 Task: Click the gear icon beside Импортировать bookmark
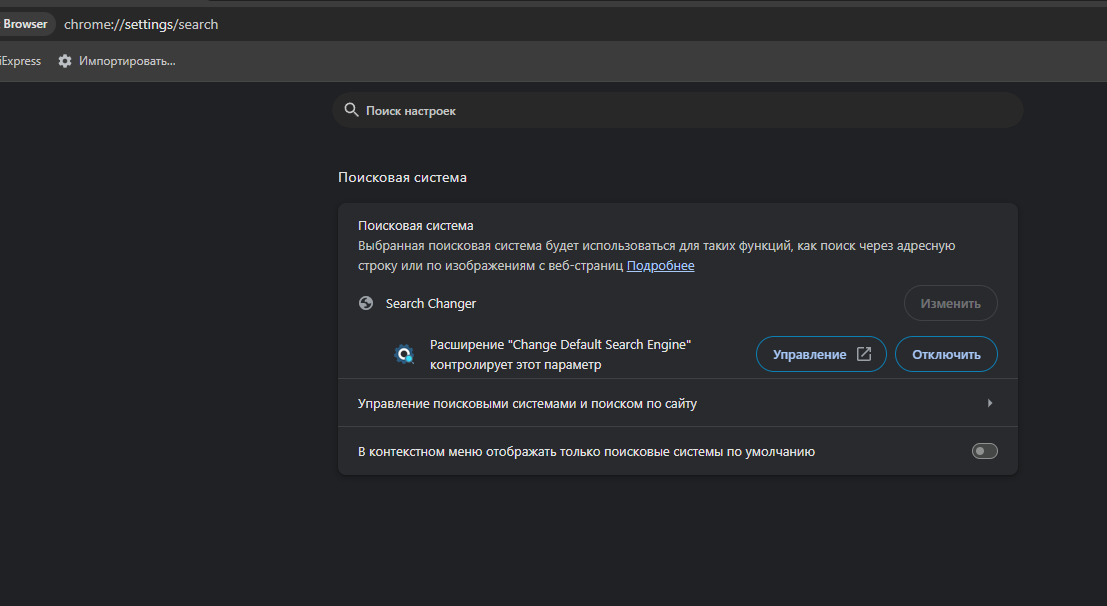(65, 61)
